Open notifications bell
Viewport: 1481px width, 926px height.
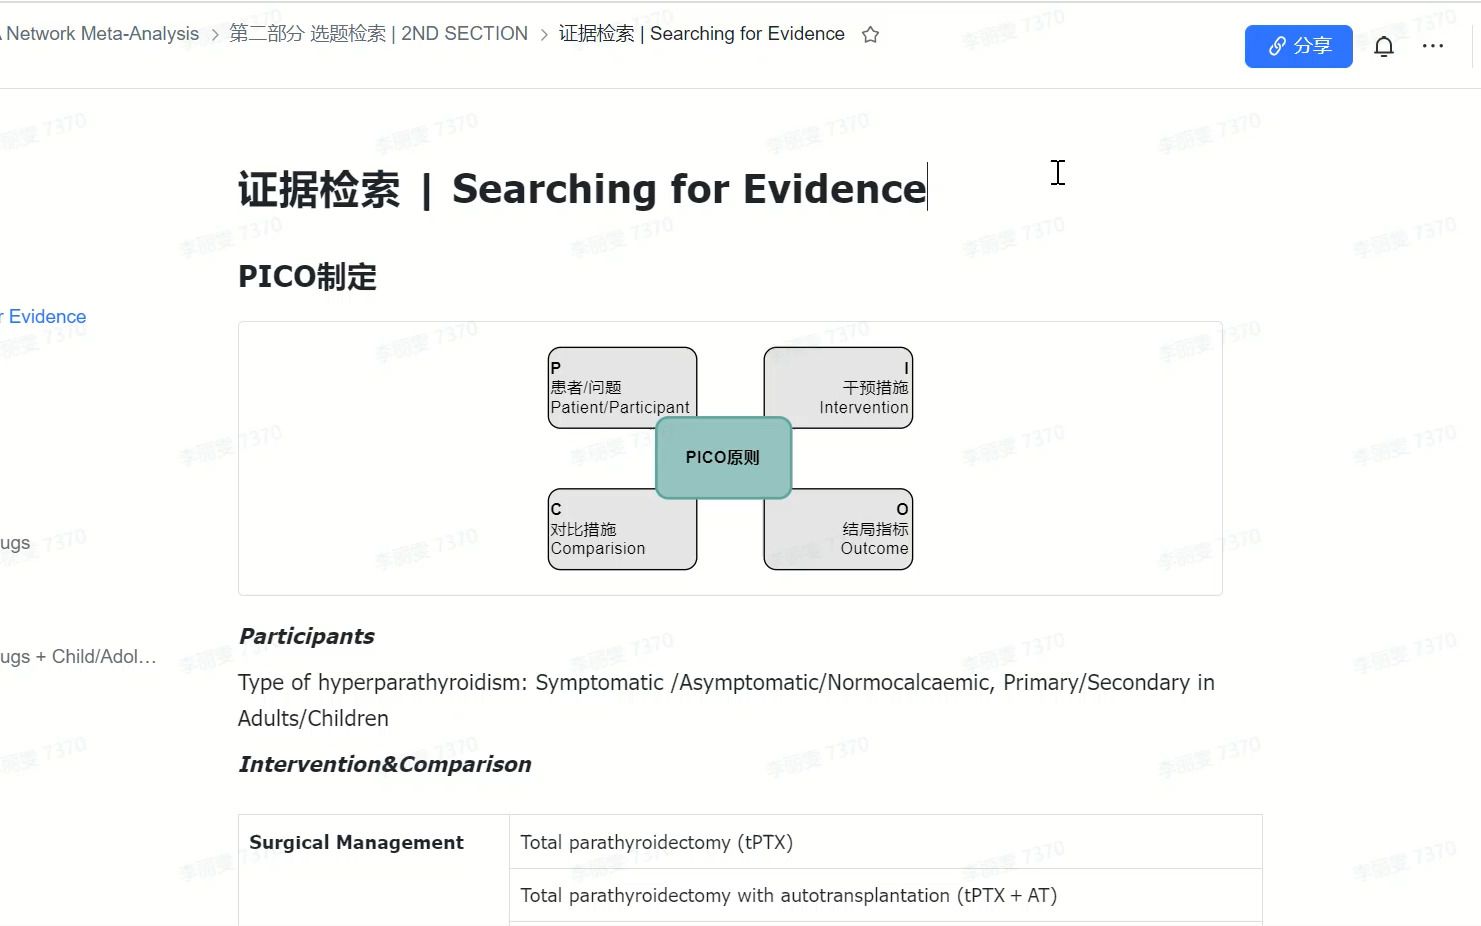pyautogui.click(x=1384, y=47)
